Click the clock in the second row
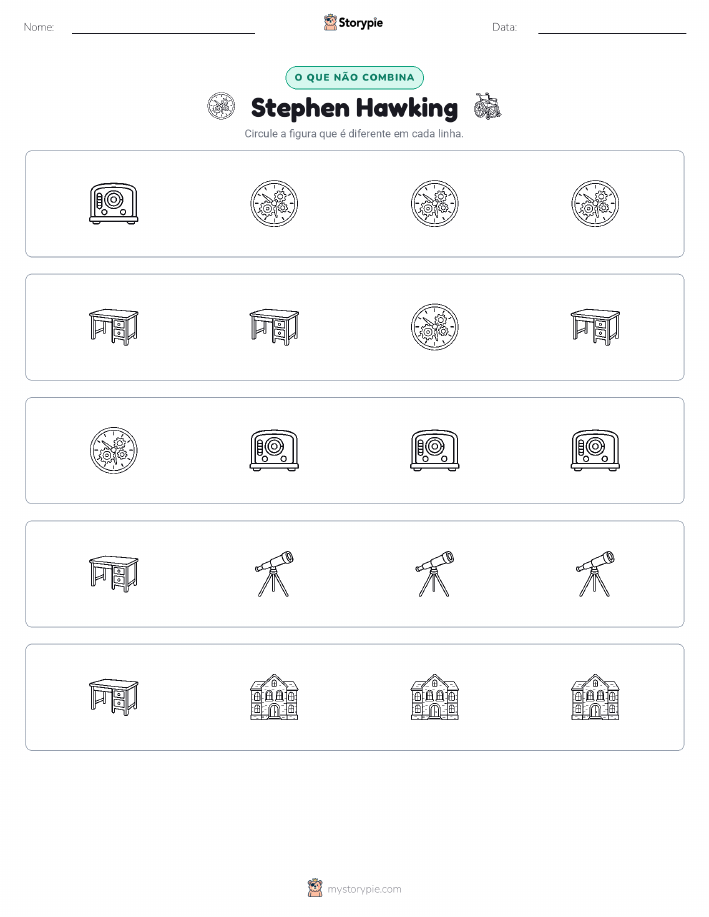 [x=435, y=327]
